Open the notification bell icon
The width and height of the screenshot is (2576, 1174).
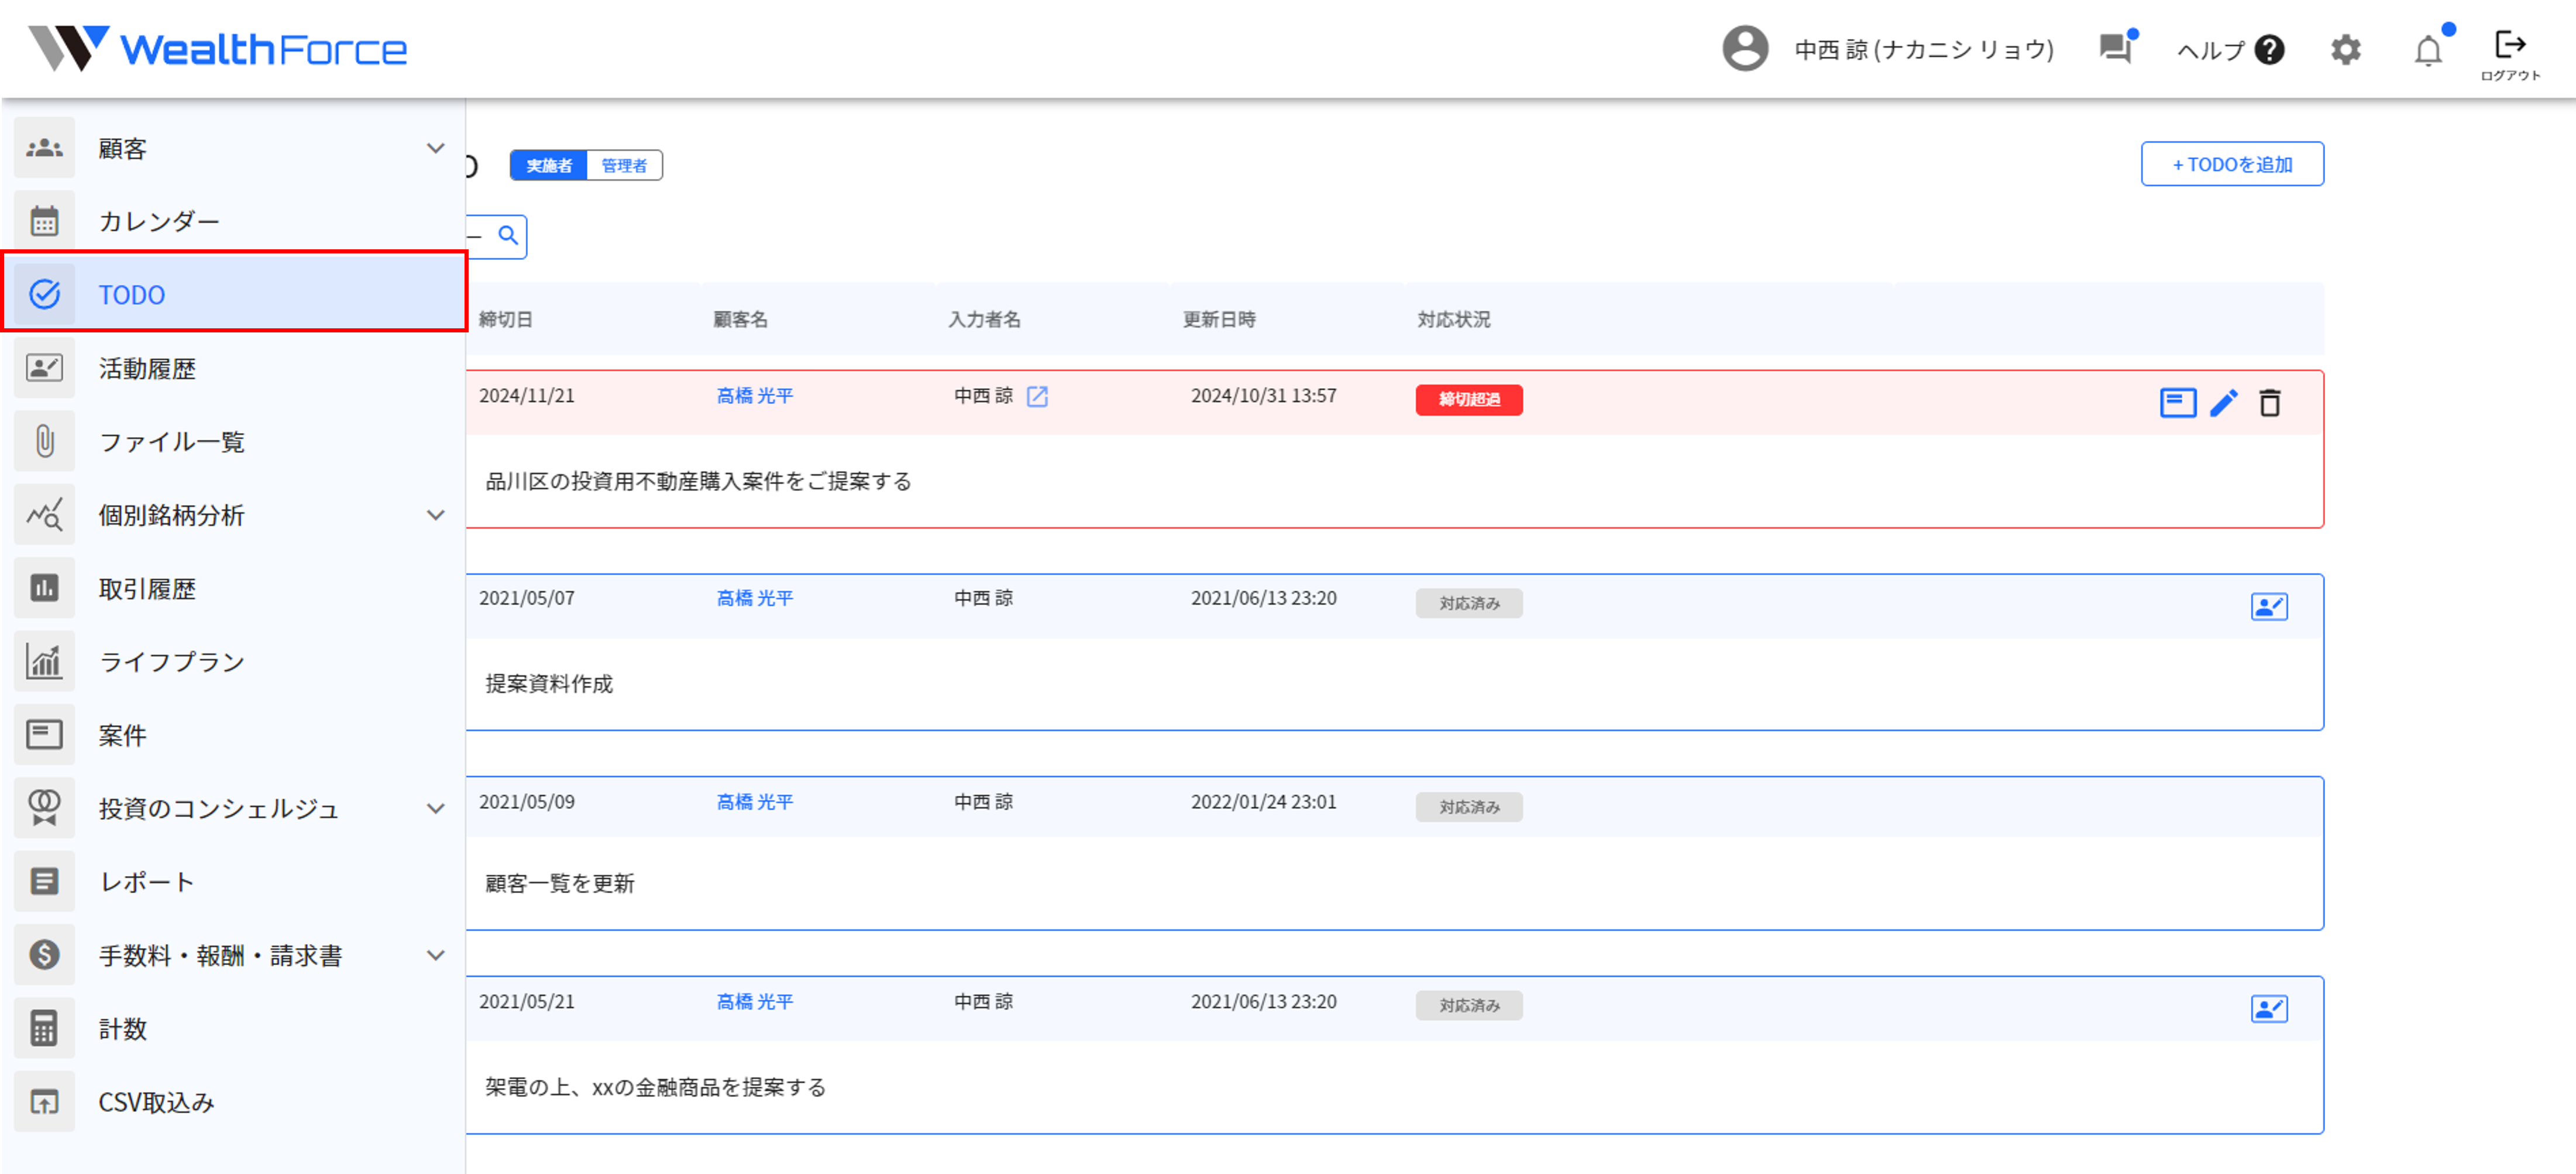[x=2427, y=50]
